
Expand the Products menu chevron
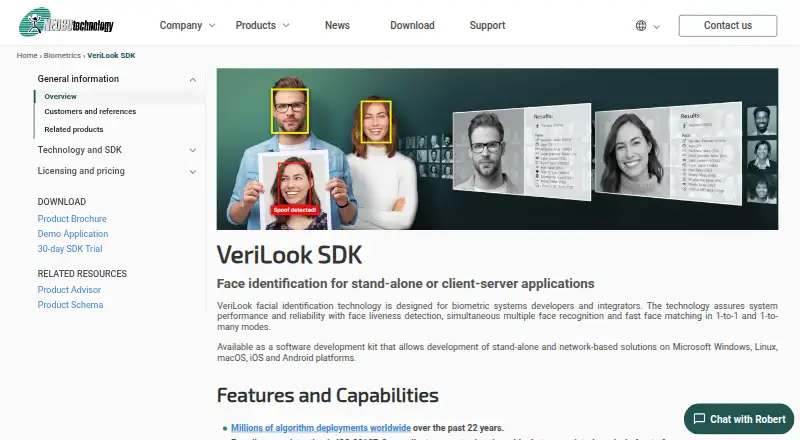(x=286, y=26)
